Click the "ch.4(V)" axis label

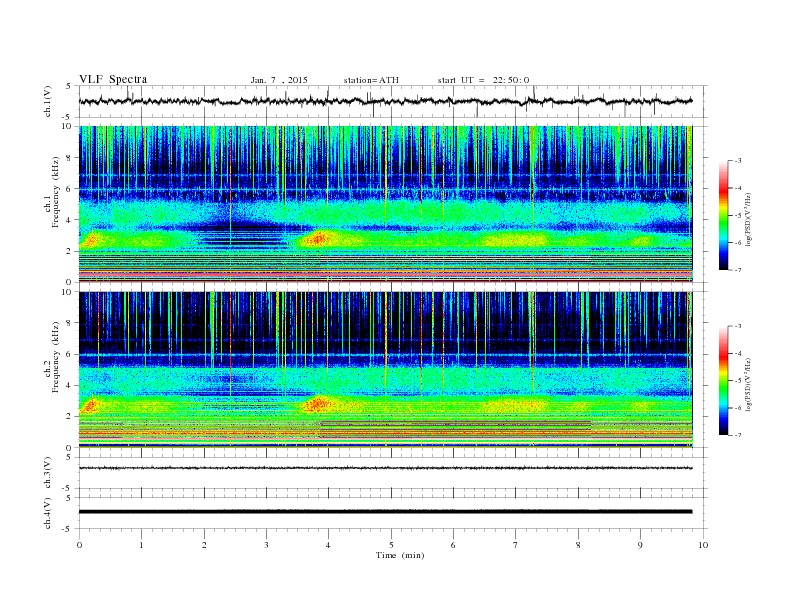point(47,513)
